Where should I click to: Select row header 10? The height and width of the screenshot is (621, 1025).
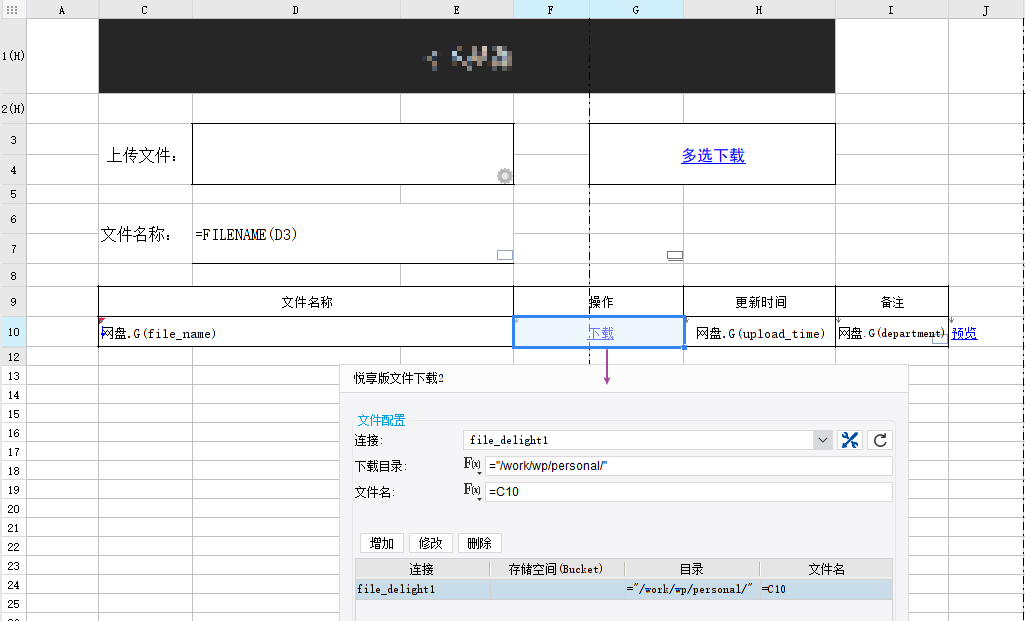pos(13,332)
